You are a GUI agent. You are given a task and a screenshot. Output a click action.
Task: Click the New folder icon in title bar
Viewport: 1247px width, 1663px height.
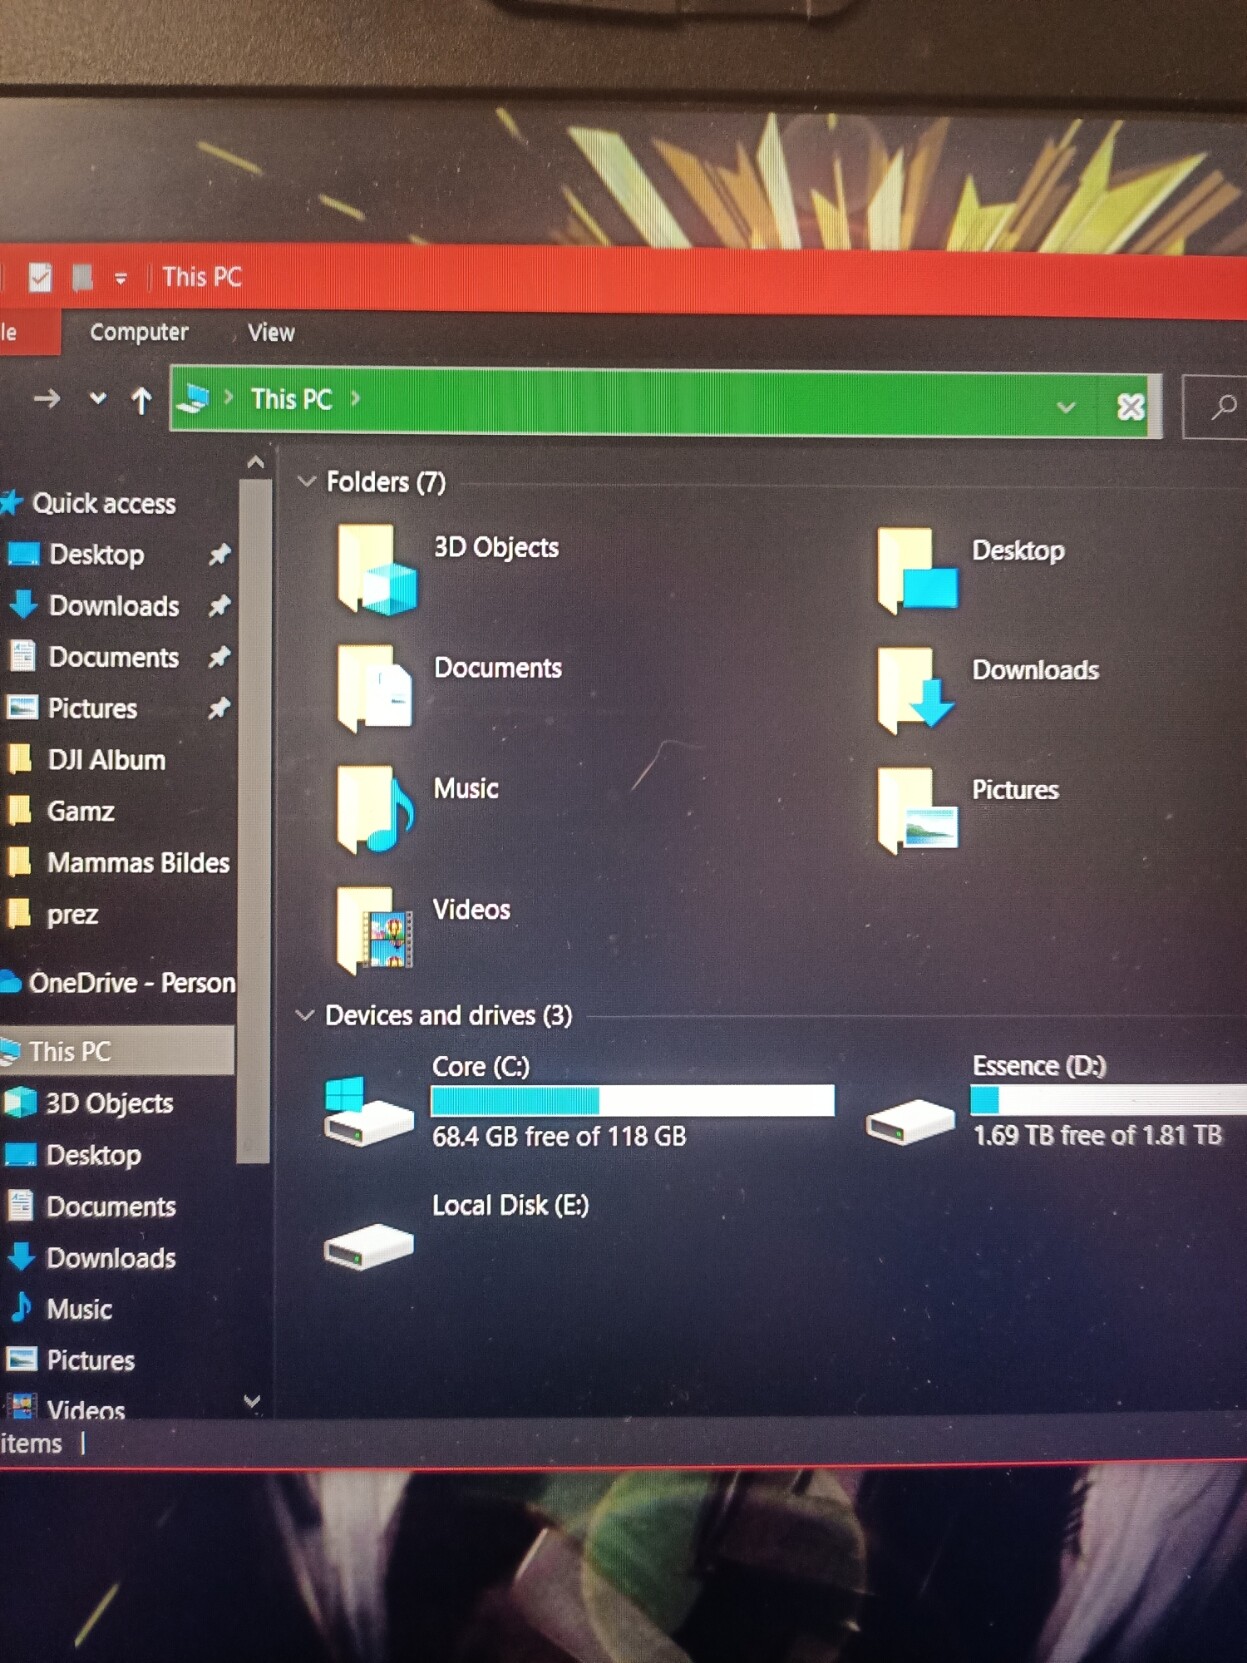click(82, 277)
